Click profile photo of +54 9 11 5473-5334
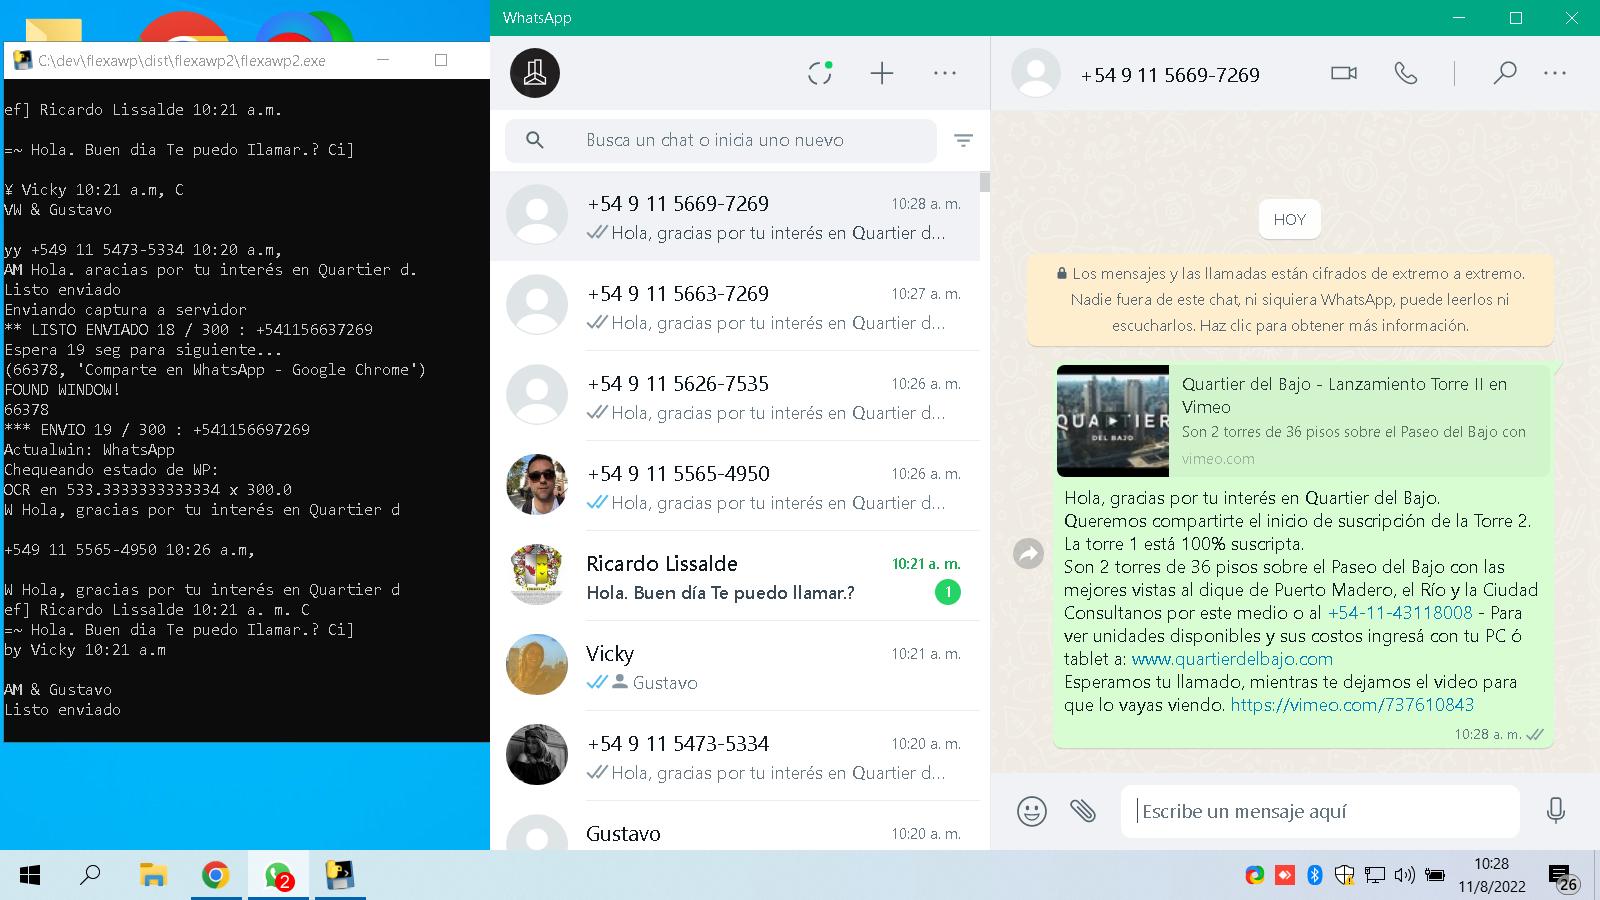 click(537, 755)
